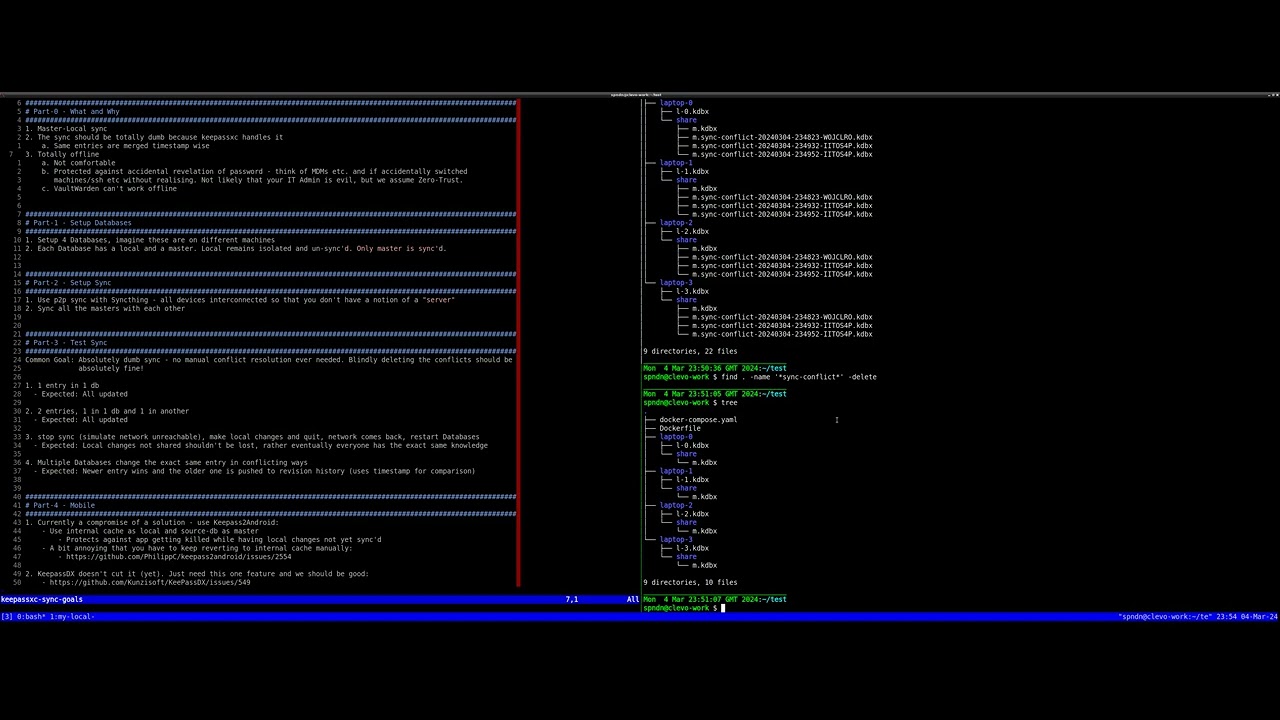This screenshot has height=720, width=1280.
Task: Click the timestamp prompt line 'Mon 4 Mar 23:51:05 GMT 2024:~/test'
Action: coord(715,394)
